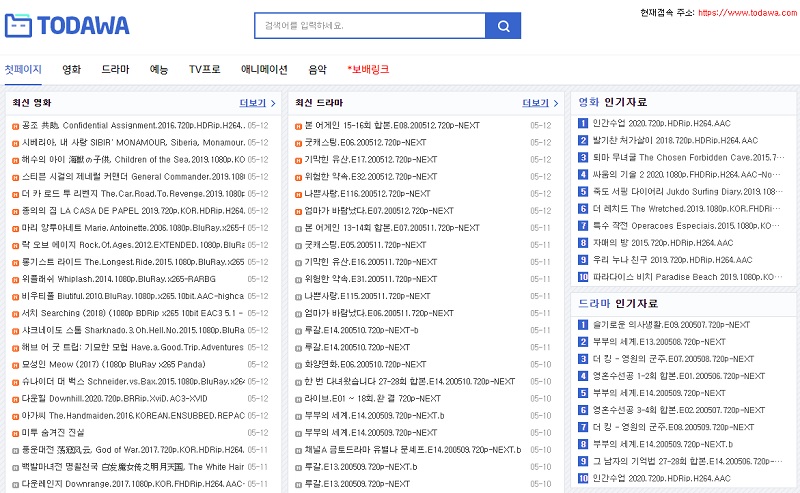This screenshot has height=493, width=800.
Task: Click 더보기 in the 최신 드라마 panel
Action: pyautogui.click(x=535, y=103)
